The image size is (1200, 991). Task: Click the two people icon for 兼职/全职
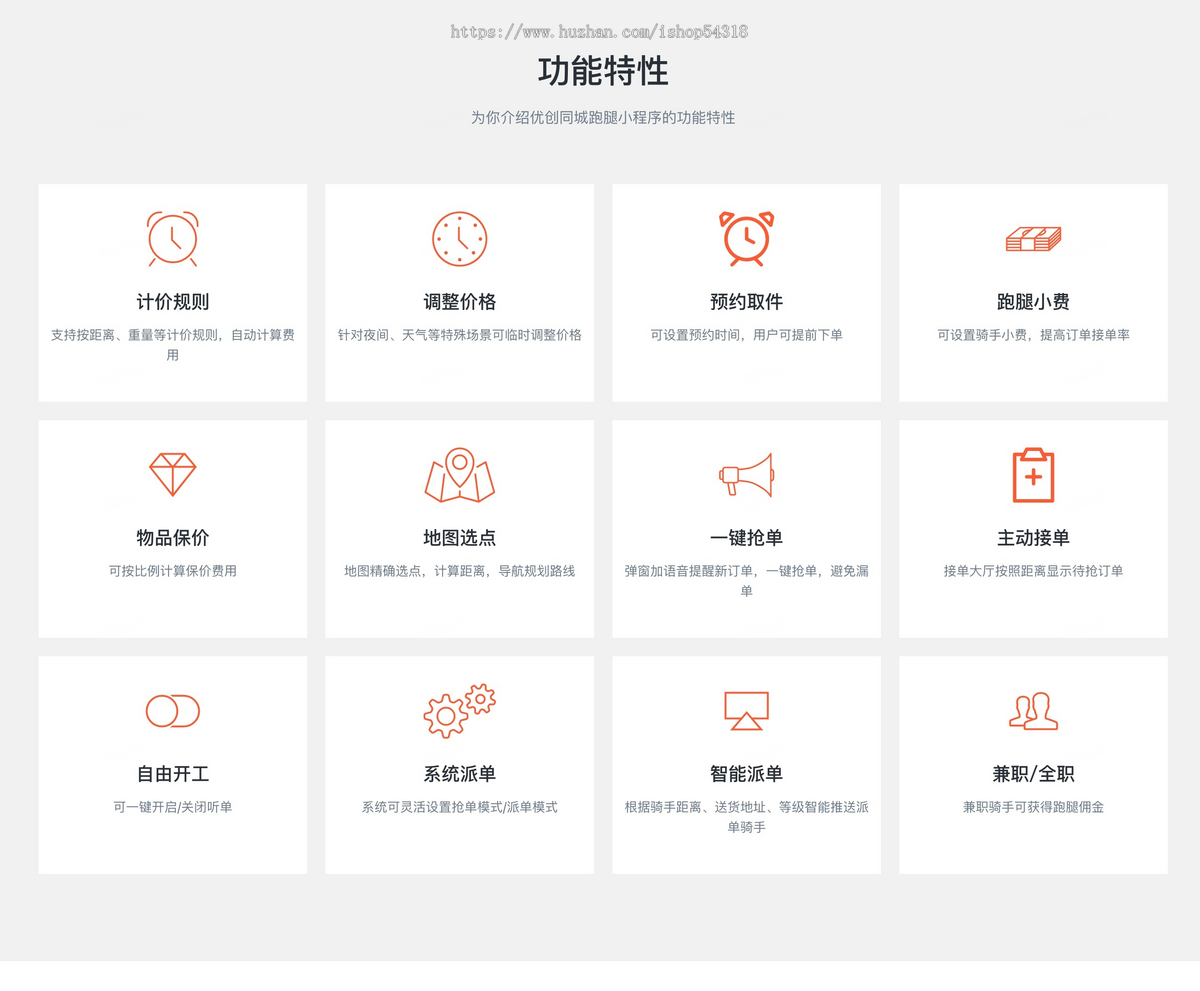pos(1033,711)
